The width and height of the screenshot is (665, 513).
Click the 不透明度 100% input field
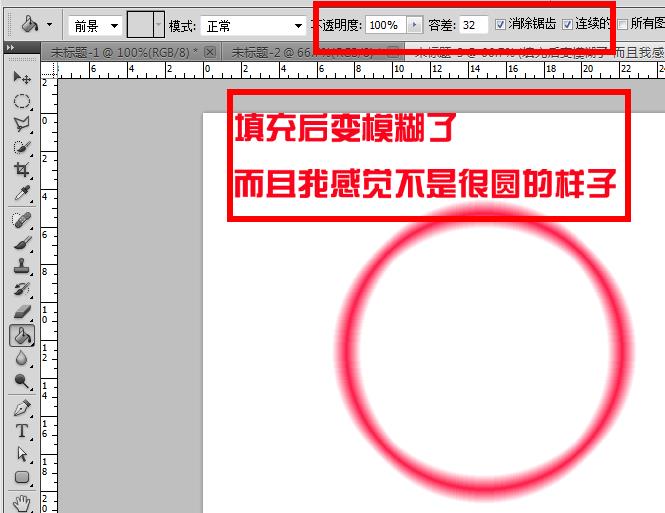(386, 25)
